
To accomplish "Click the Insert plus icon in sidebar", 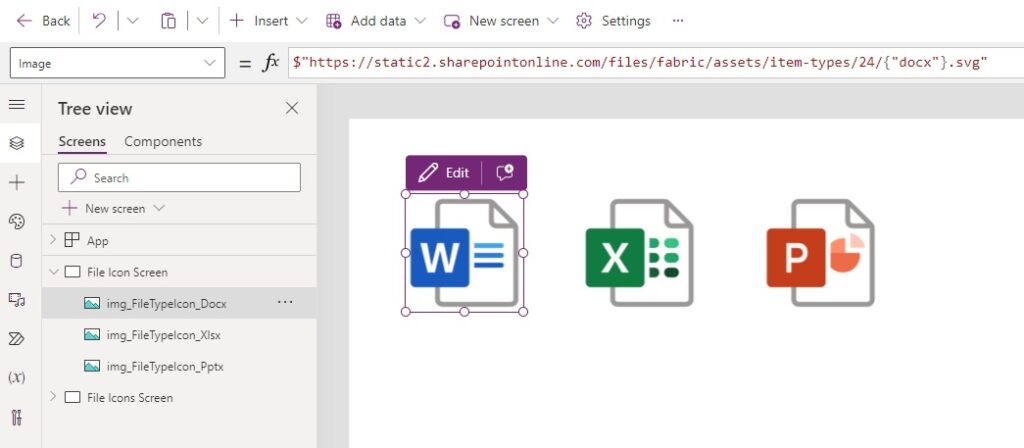I will tap(17, 183).
